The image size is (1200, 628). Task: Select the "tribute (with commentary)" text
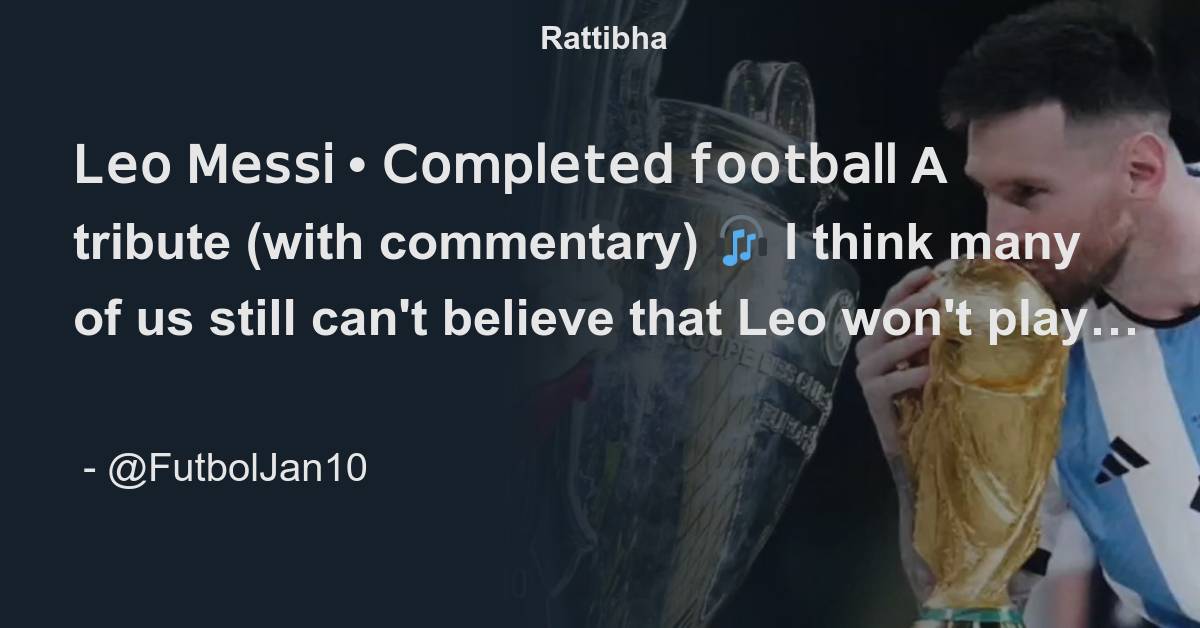[386, 244]
